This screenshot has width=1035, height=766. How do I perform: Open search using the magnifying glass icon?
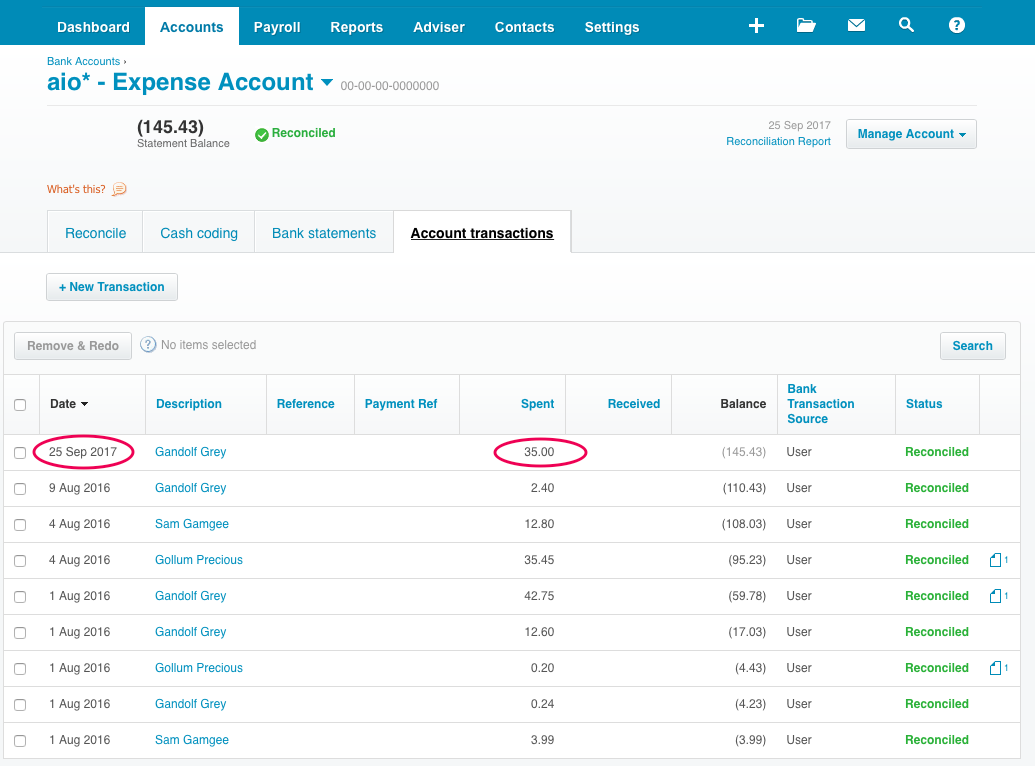pos(906,25)
